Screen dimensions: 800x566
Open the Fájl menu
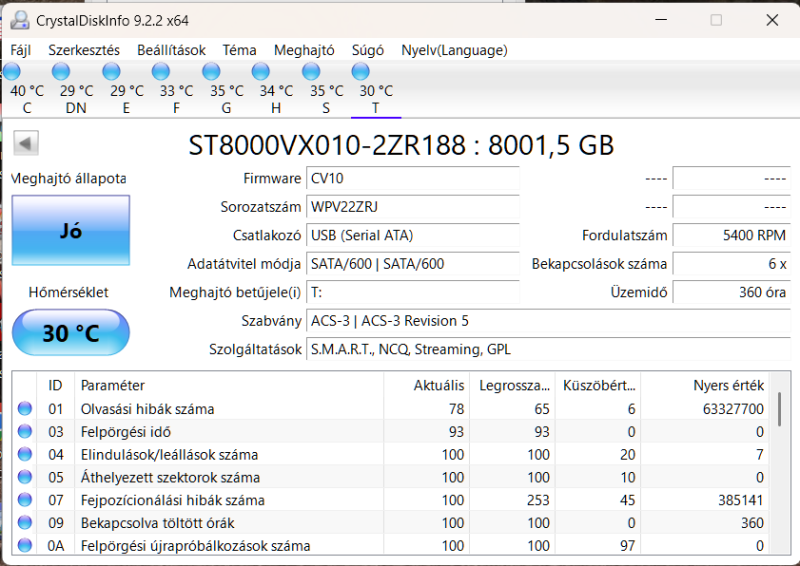21,50
